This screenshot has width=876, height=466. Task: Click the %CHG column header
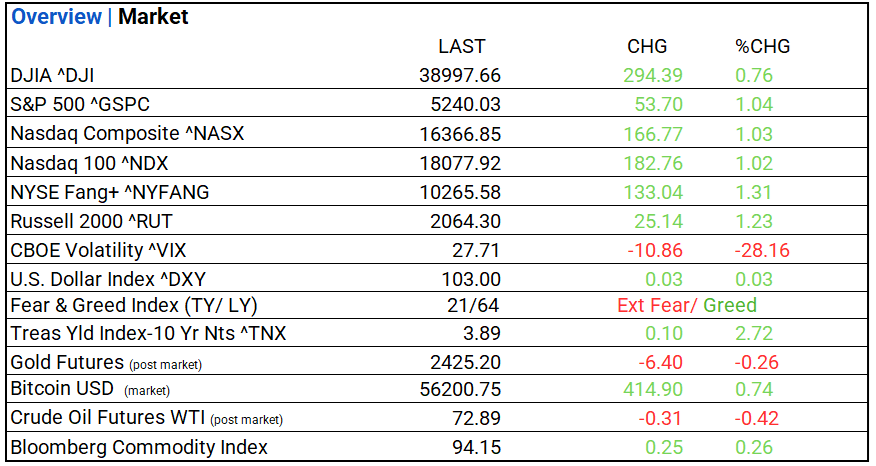pos(762,47)
